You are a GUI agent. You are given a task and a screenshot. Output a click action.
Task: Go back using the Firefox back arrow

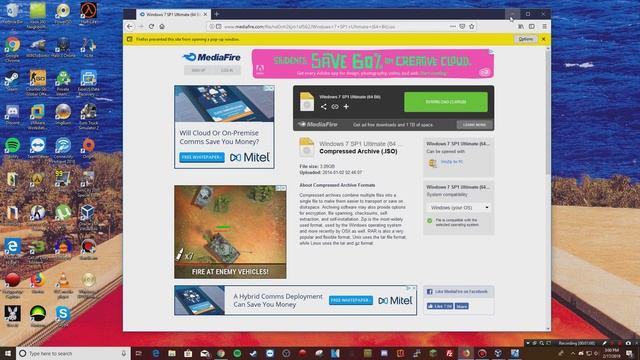click(130, 27)
